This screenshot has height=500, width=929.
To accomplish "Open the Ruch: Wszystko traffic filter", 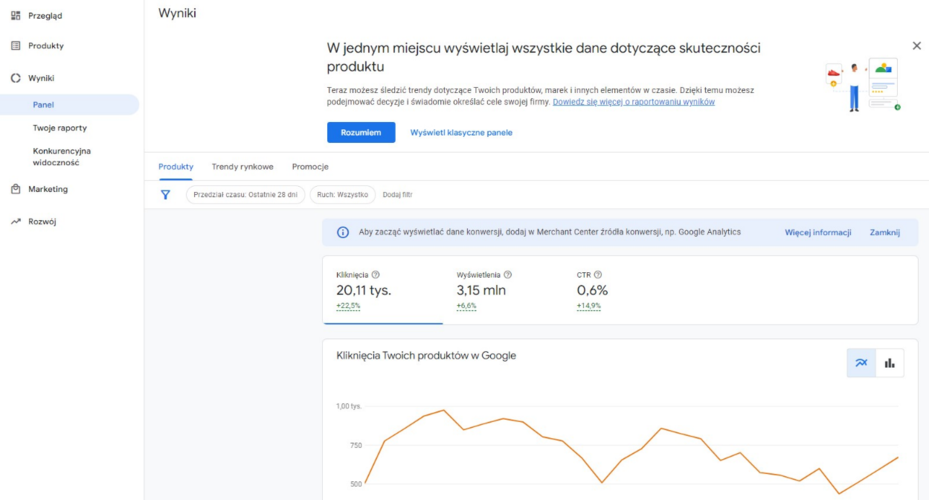I will pyautogui.click(x=342, y=195).
